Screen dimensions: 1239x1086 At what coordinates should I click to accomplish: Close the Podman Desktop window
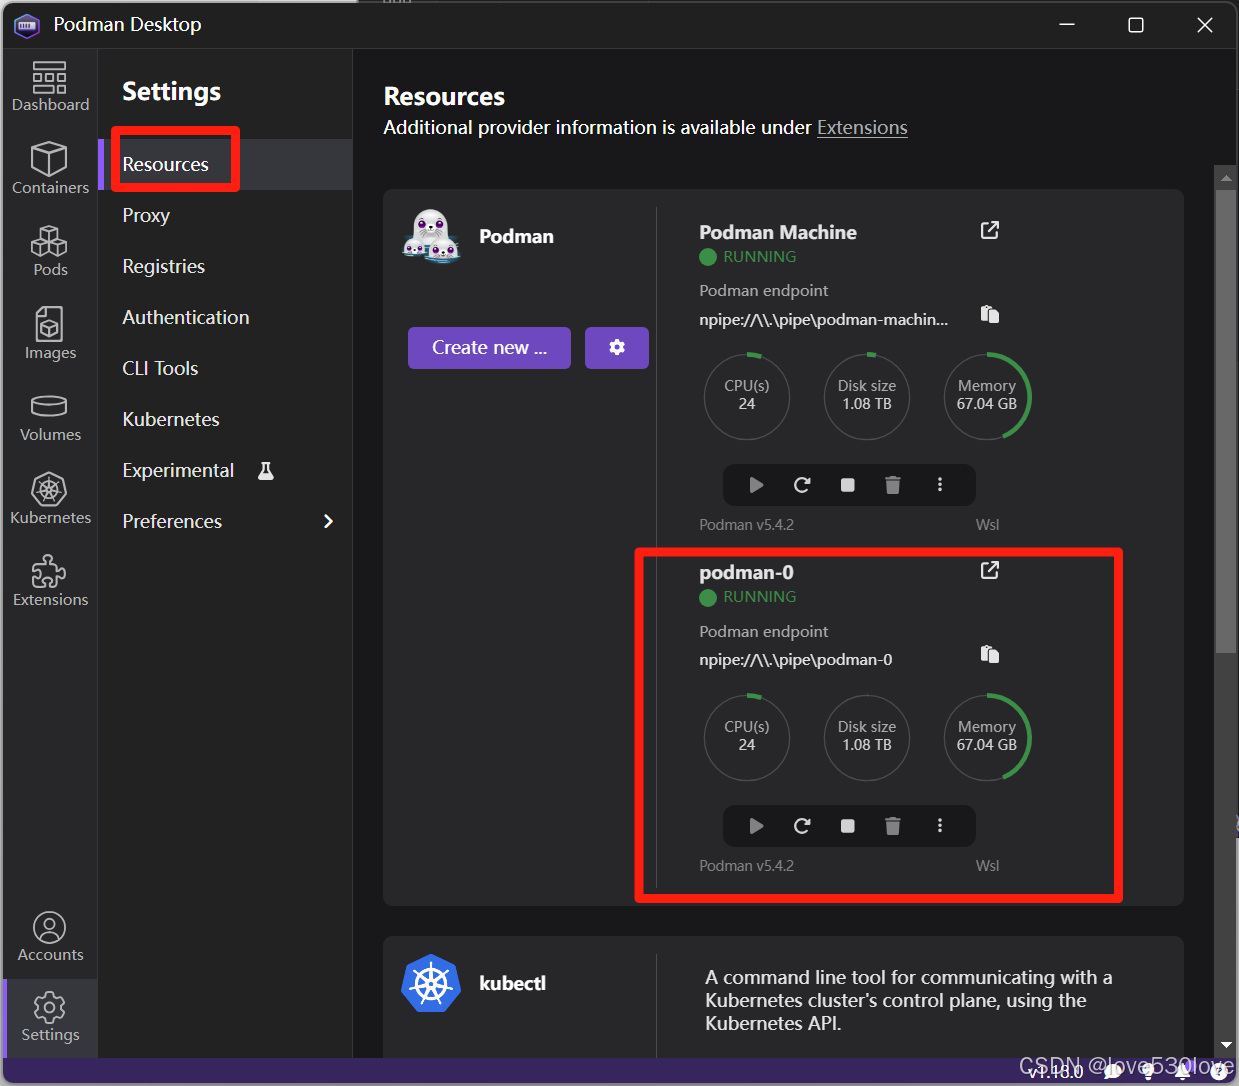tap(1205, 24)
